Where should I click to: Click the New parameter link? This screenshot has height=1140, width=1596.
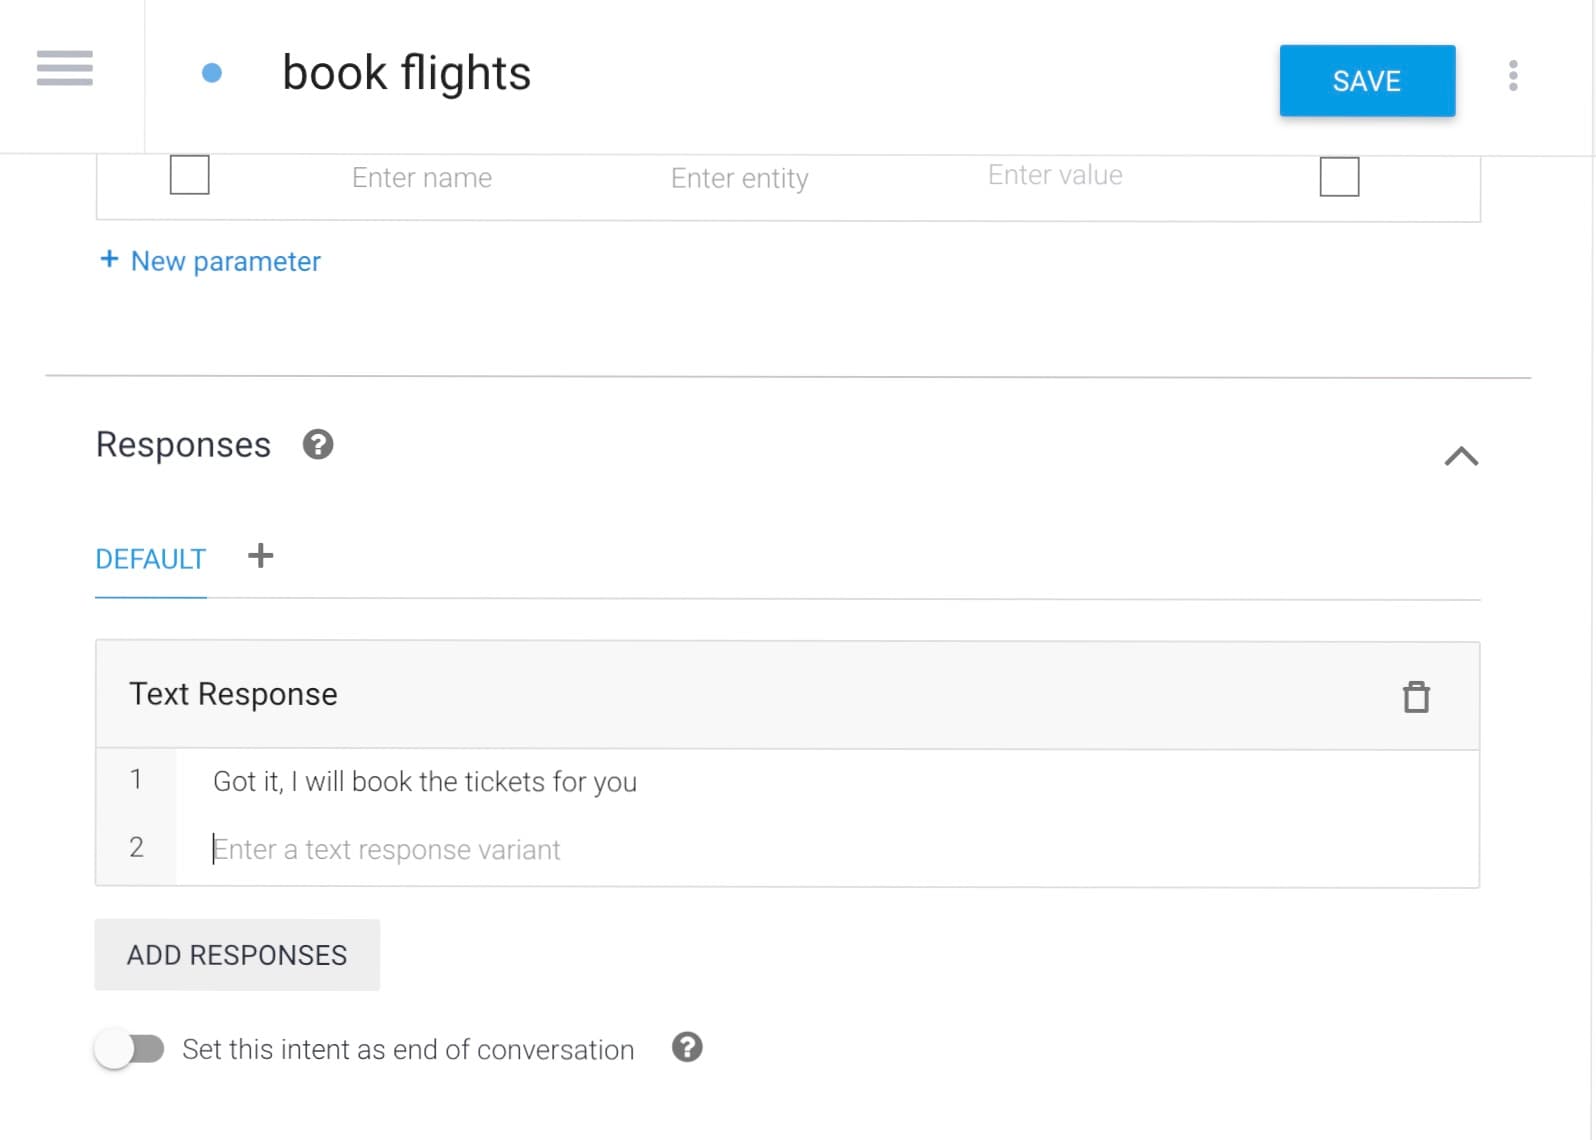pos(225,261)
